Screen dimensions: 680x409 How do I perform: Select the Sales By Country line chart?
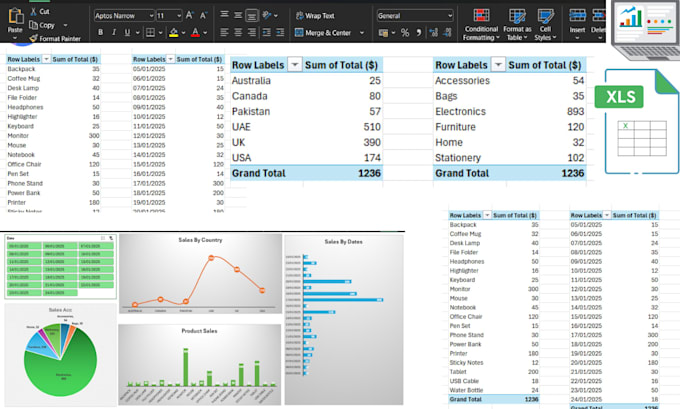click(200, 274)
